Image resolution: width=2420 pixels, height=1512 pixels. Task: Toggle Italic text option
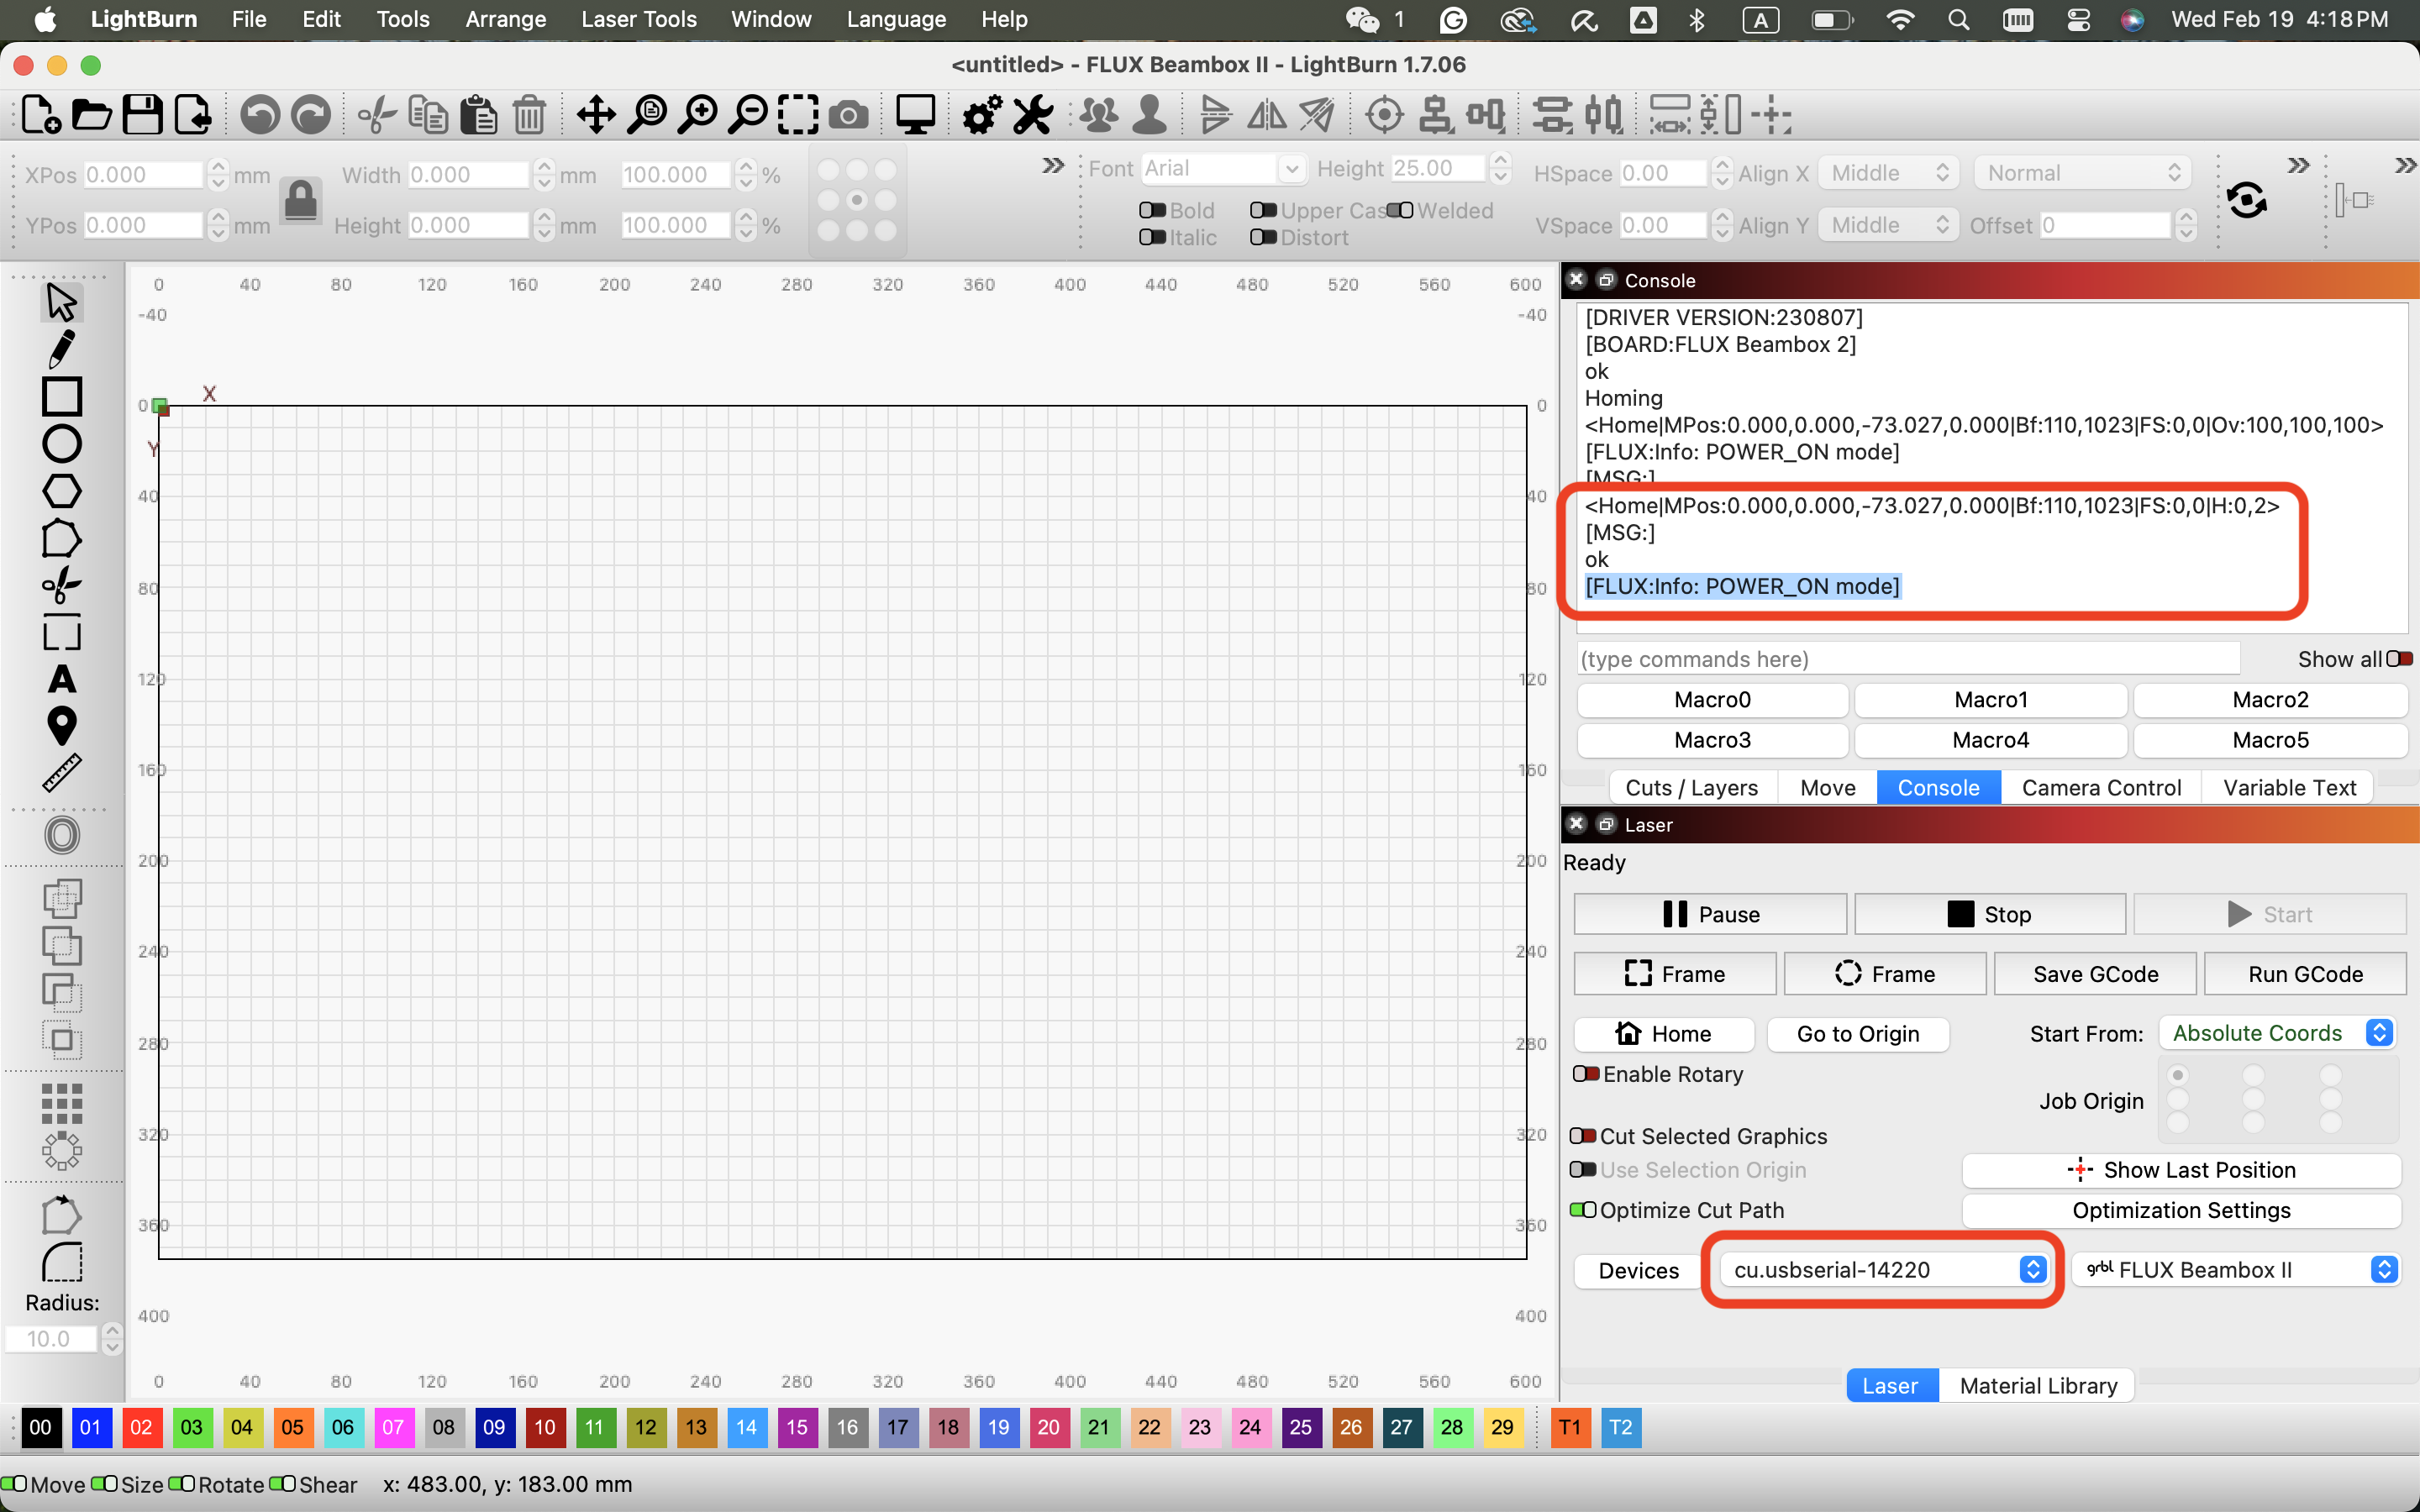pos(1153,237)
